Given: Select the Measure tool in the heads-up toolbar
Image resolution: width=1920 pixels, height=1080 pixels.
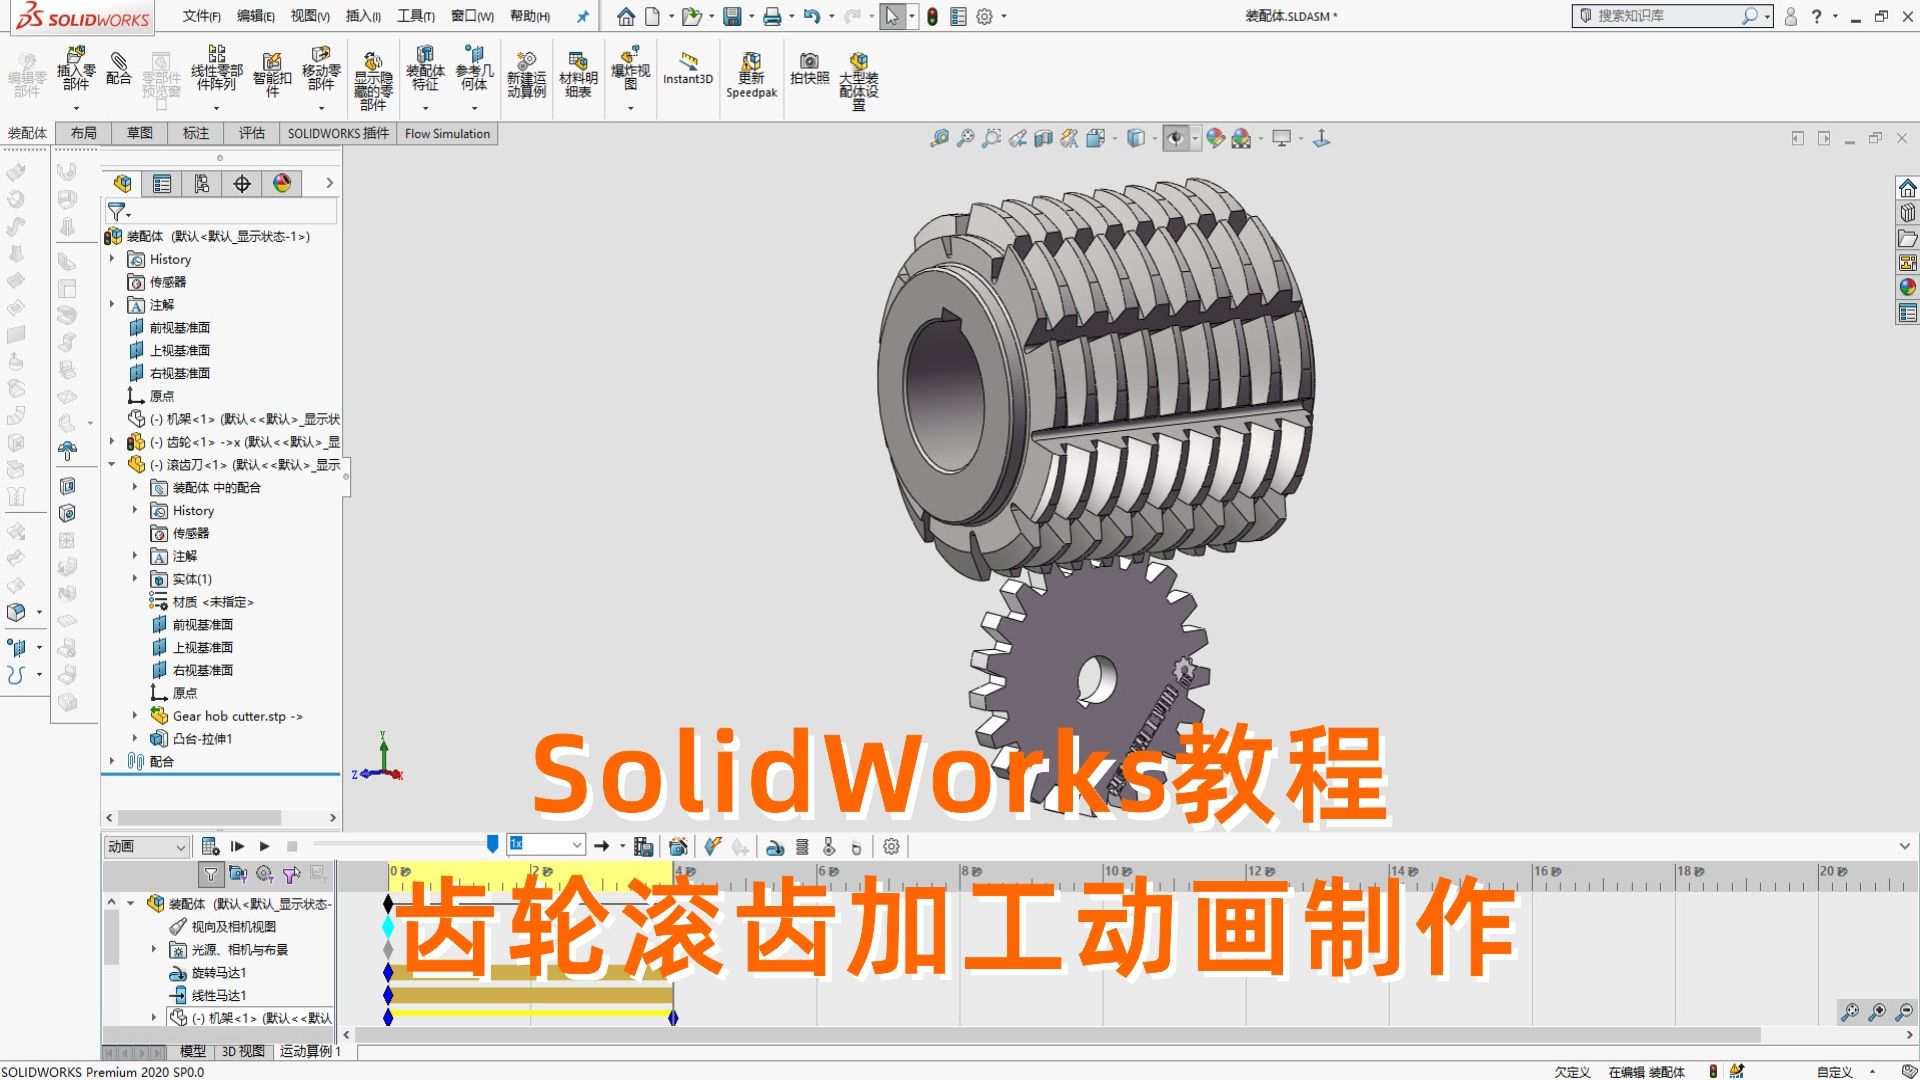Looking at the screenshot, I should pyautogui.click(x=941, y=139).
